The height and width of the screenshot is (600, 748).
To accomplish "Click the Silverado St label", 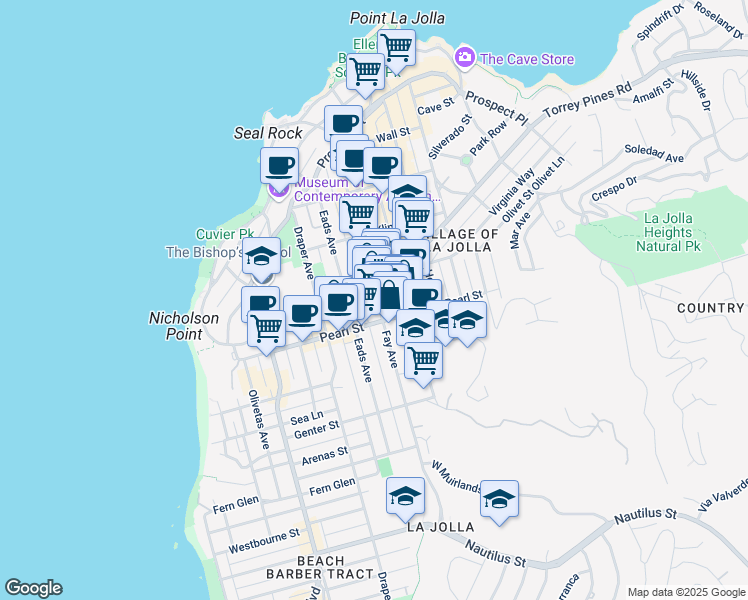I will click(x=449, y=136).
